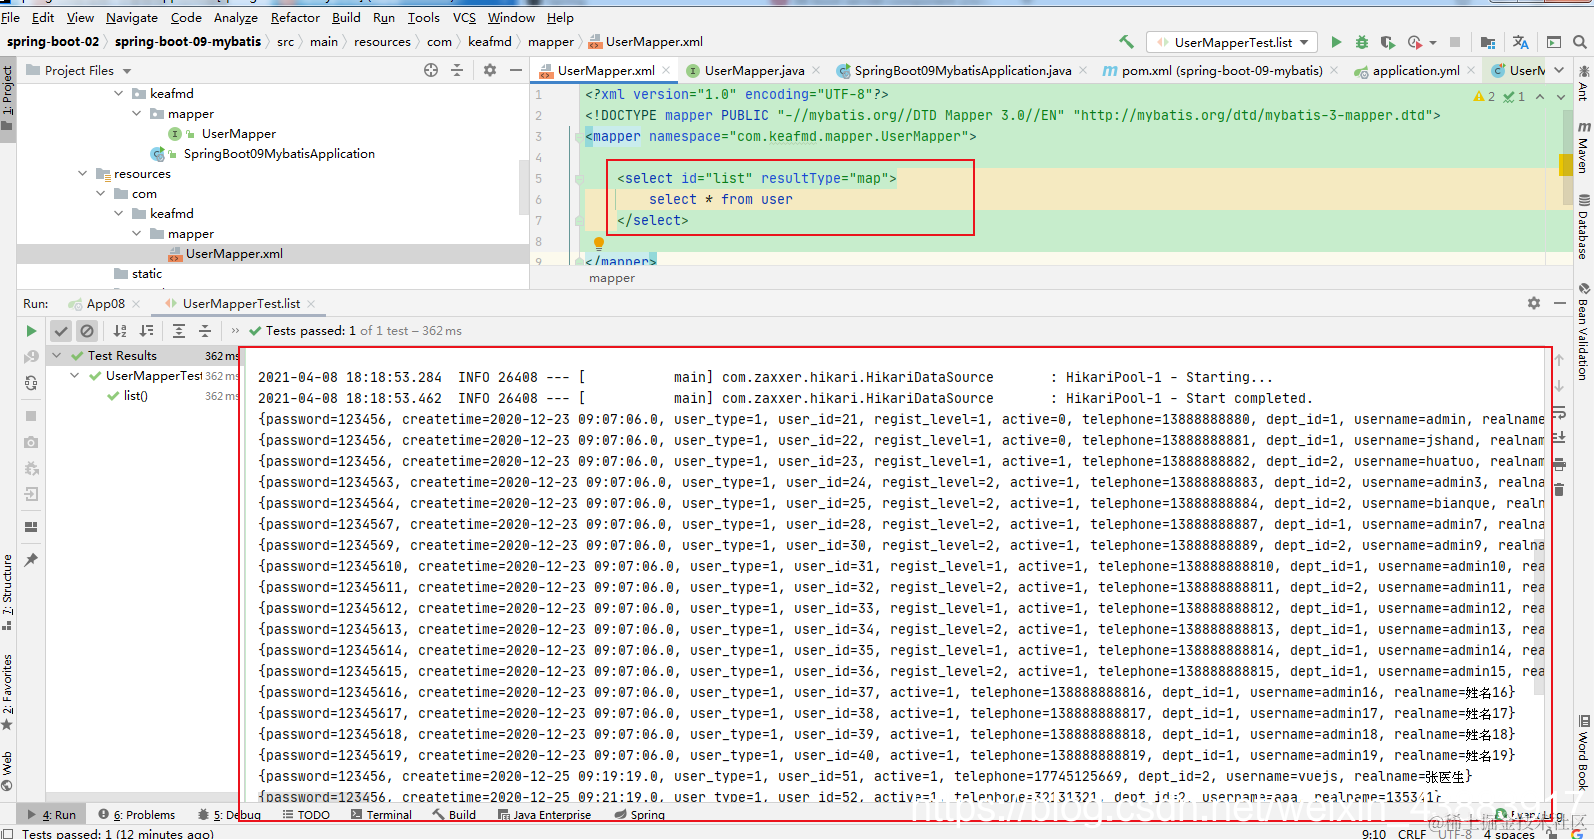Screen dimensions: 1594x839
Task: Run with coverage shield icon
Action: point(1388,42)
